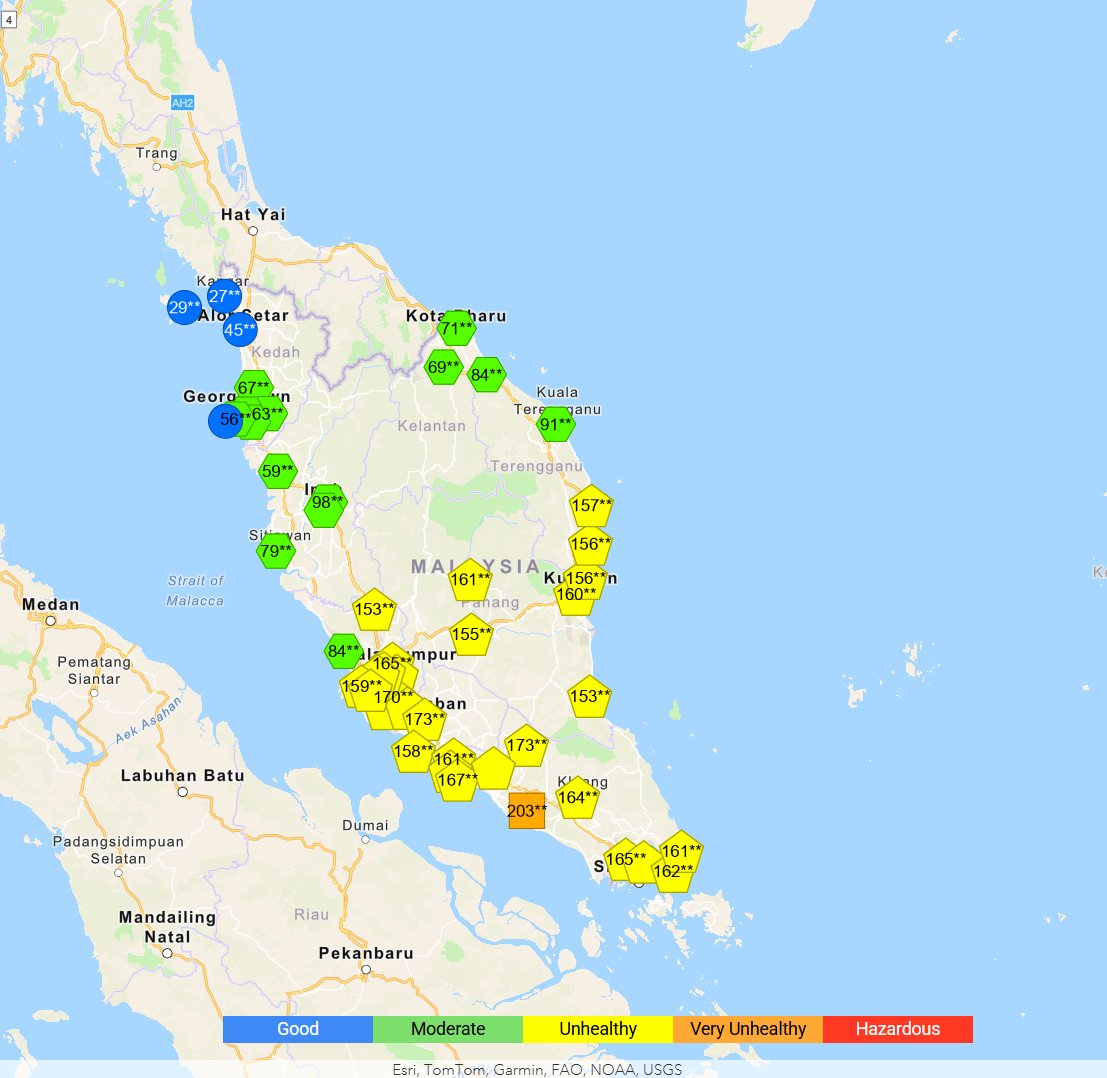Viewport: 1107px width, 1078px height.
Task: Click the yellow 162** marker in Johor
Action: 673,873
